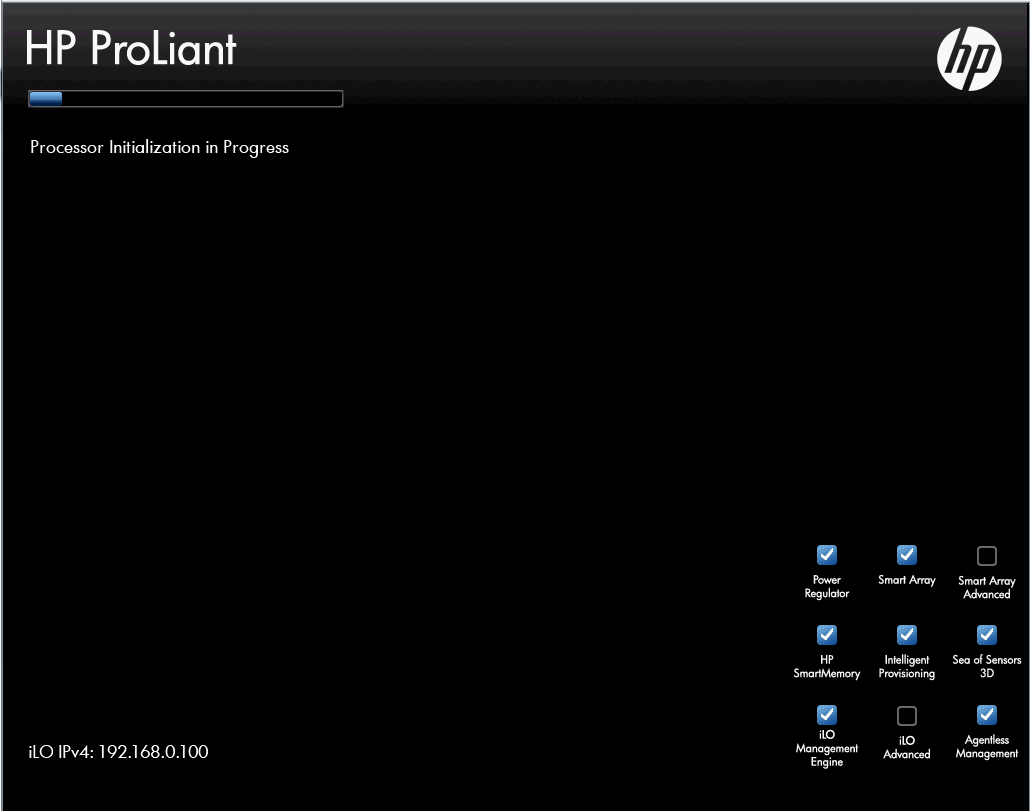
Task: Click the iLO Management Engine label
Action: (826, 749)
